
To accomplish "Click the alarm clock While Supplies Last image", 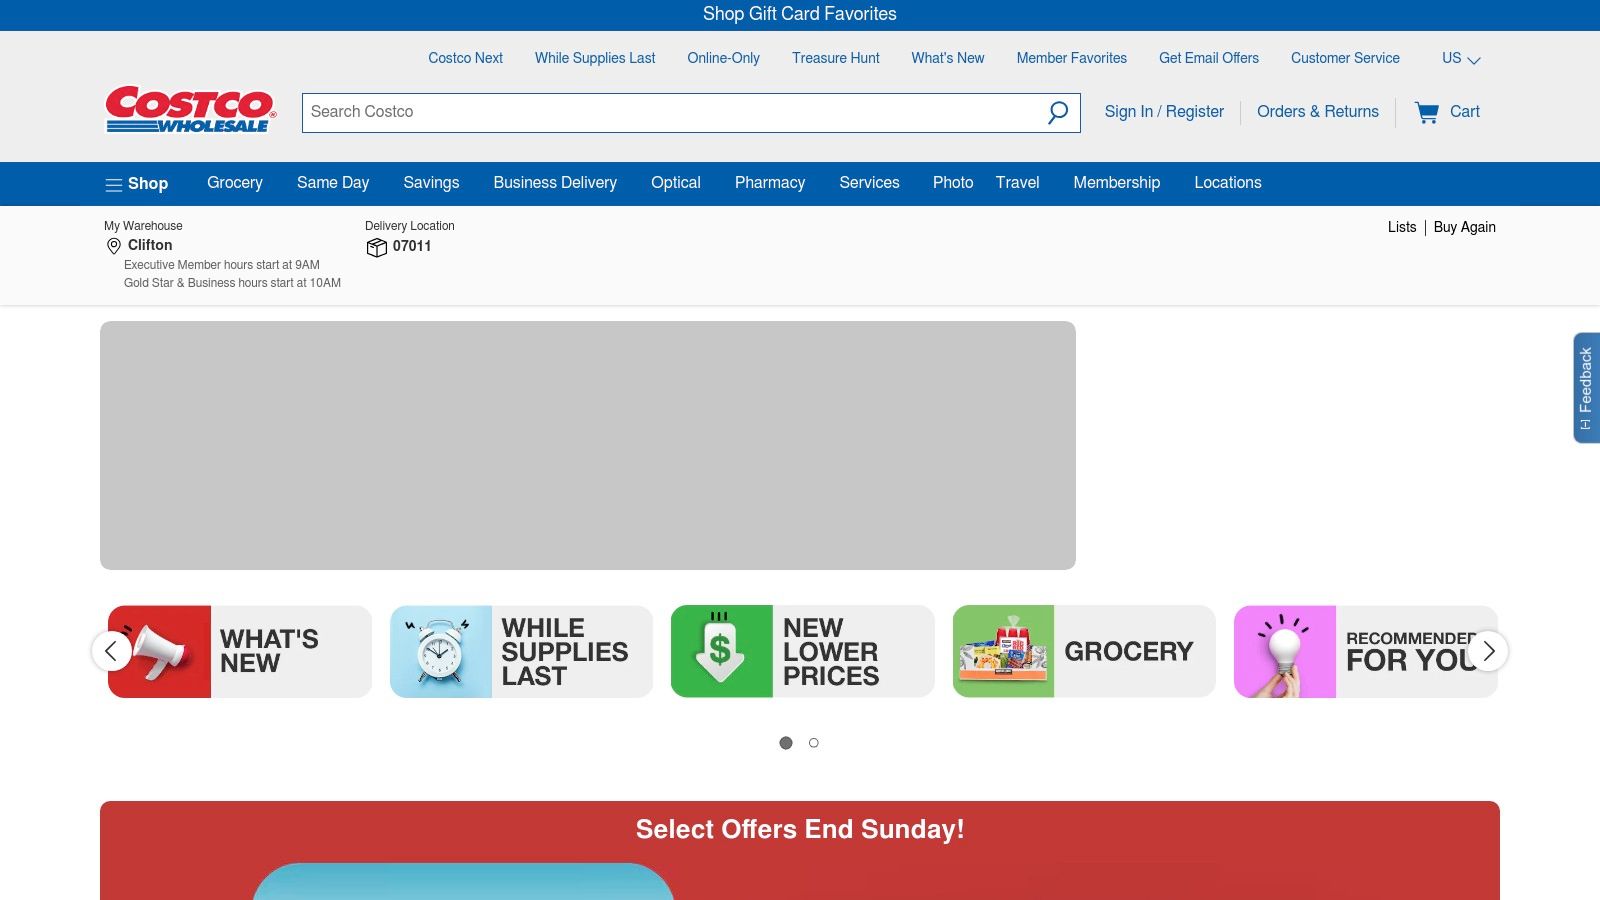I will click(x=441, y=651).
